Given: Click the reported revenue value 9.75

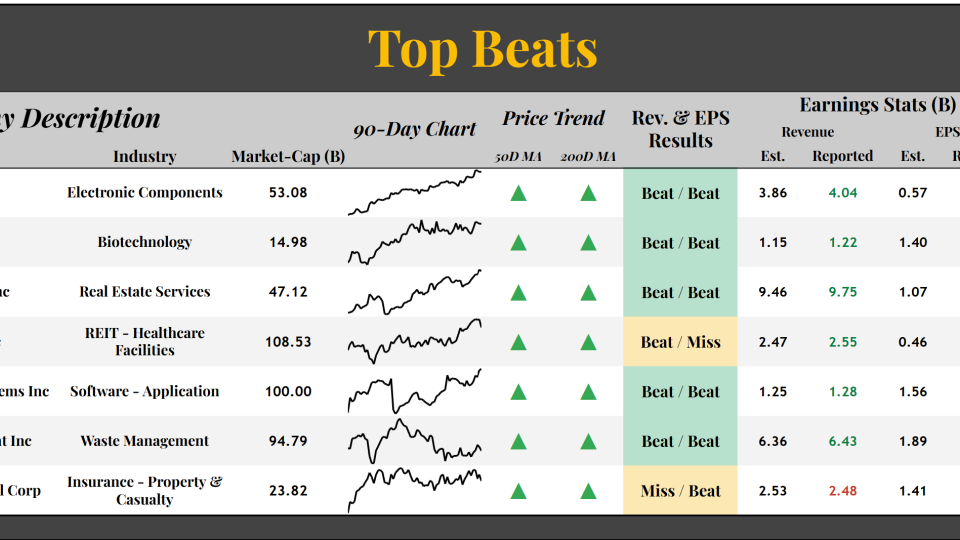Looking at the screenshot, I should pos(842,293).
